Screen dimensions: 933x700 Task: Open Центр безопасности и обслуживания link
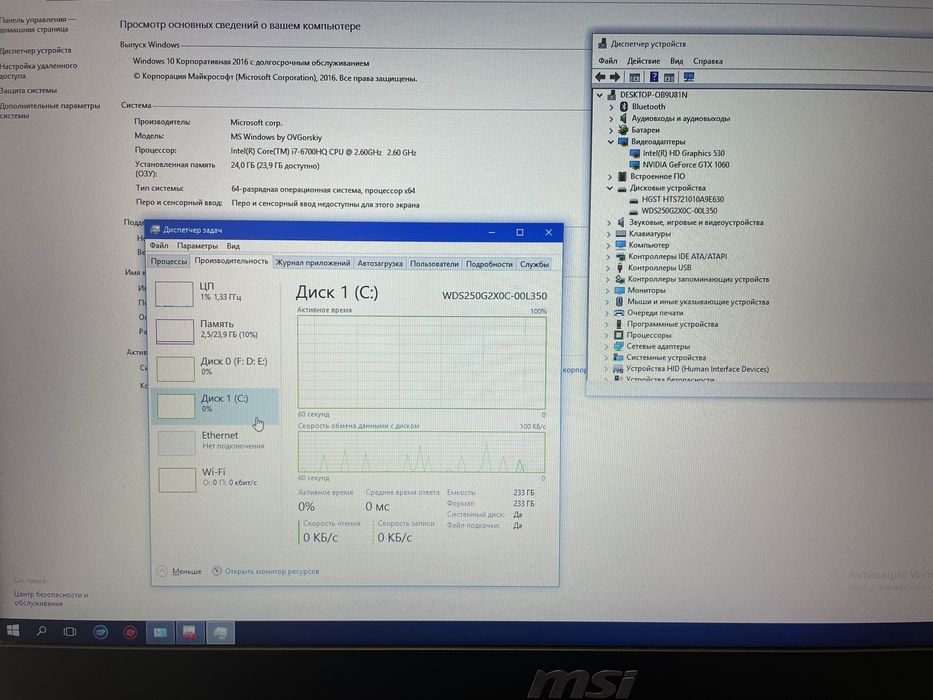(51, 599)
